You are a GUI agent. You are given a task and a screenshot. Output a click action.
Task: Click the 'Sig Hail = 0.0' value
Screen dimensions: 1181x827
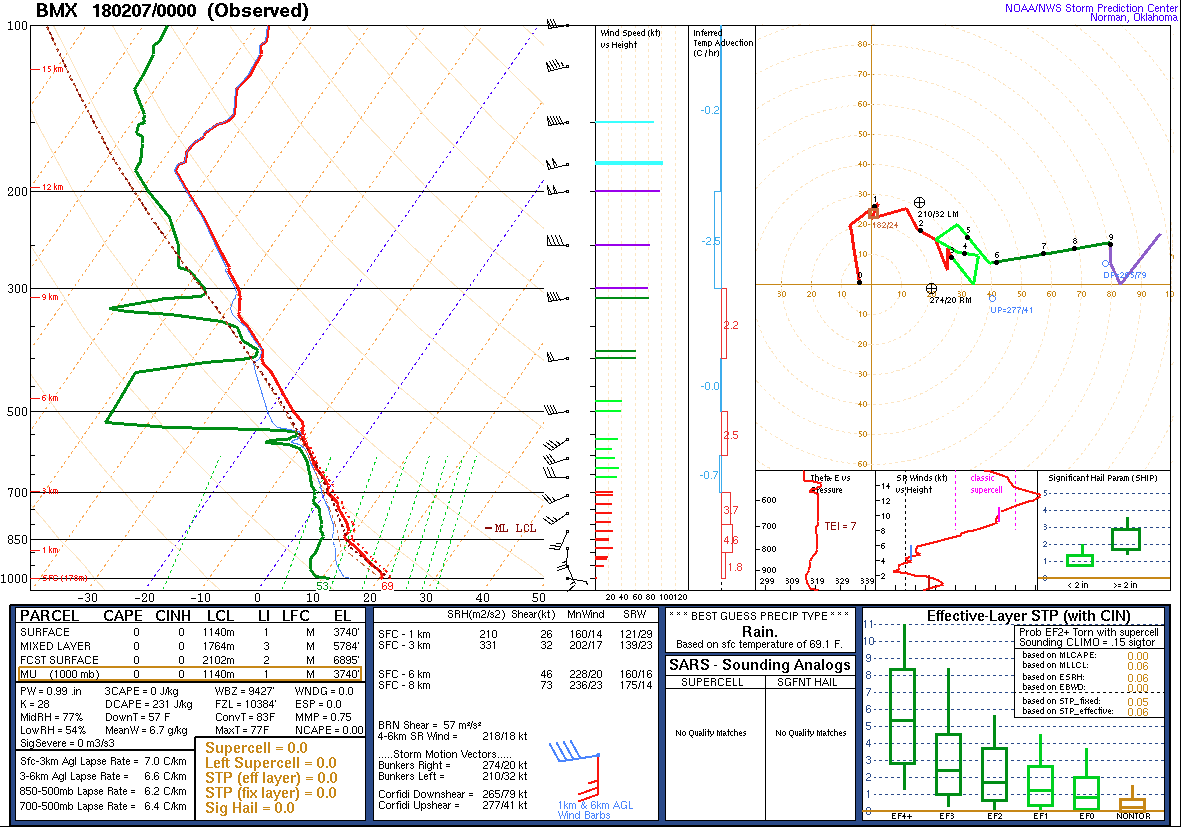click(249, 808)
